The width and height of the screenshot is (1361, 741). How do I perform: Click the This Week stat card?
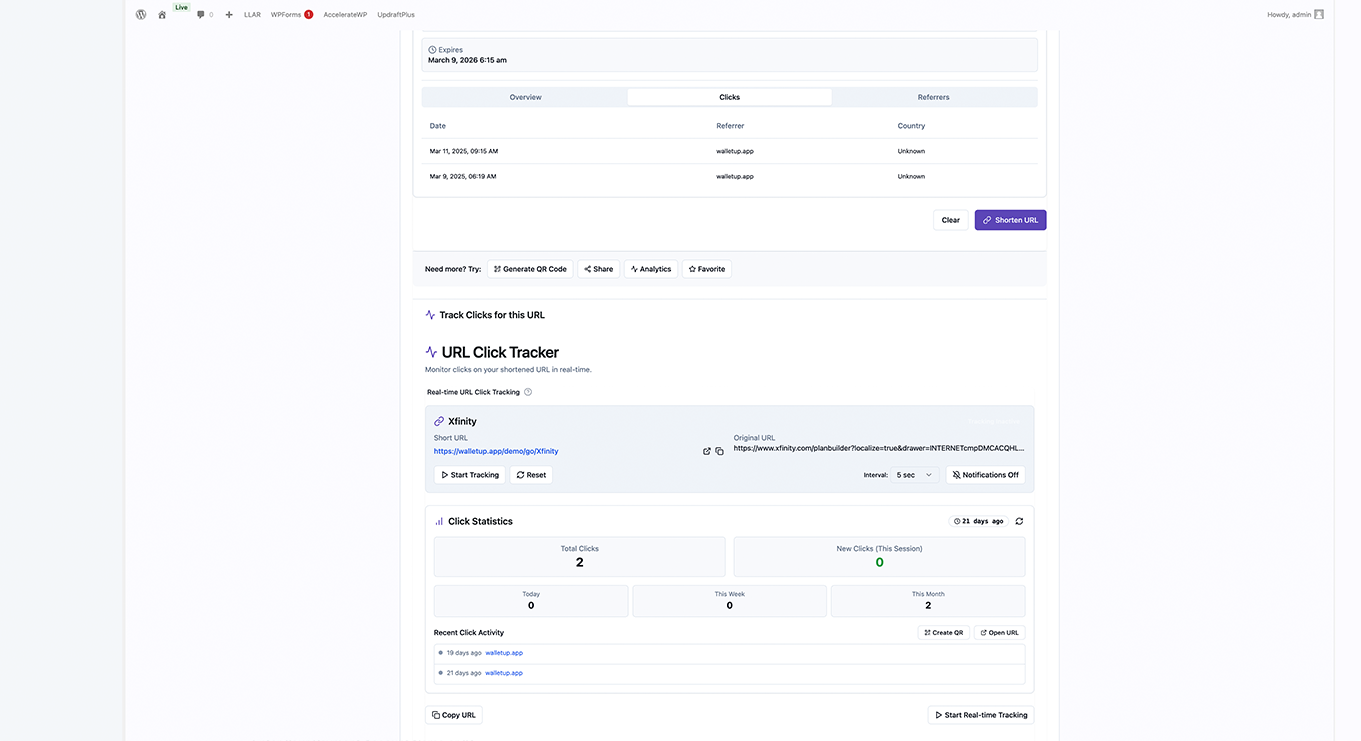(x=729, y=601)
